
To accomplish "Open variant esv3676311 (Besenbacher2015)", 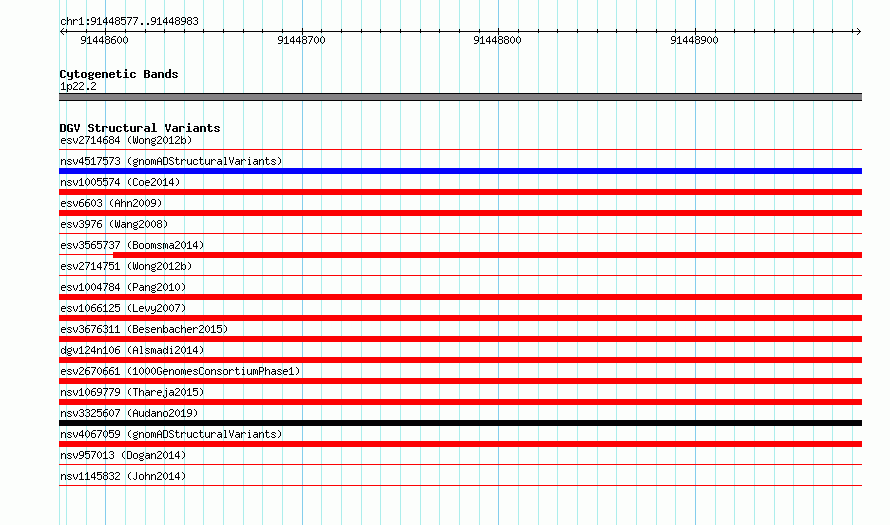I will pyautogui.click(x=144, y=329).
